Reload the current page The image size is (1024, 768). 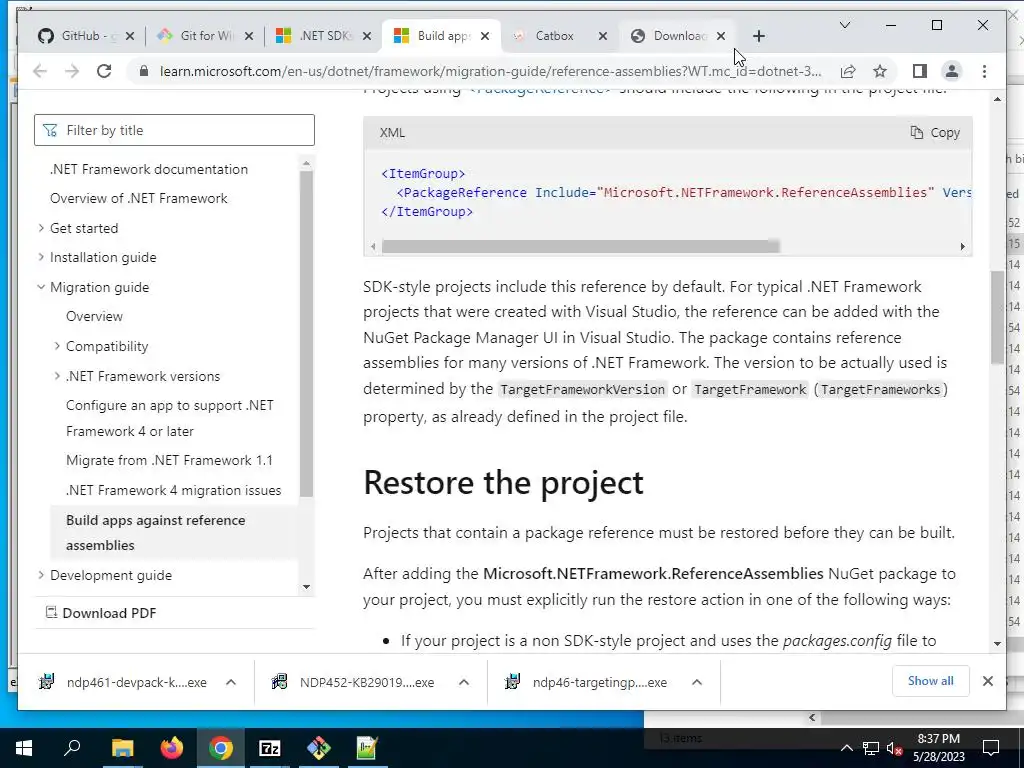point(104,71)
